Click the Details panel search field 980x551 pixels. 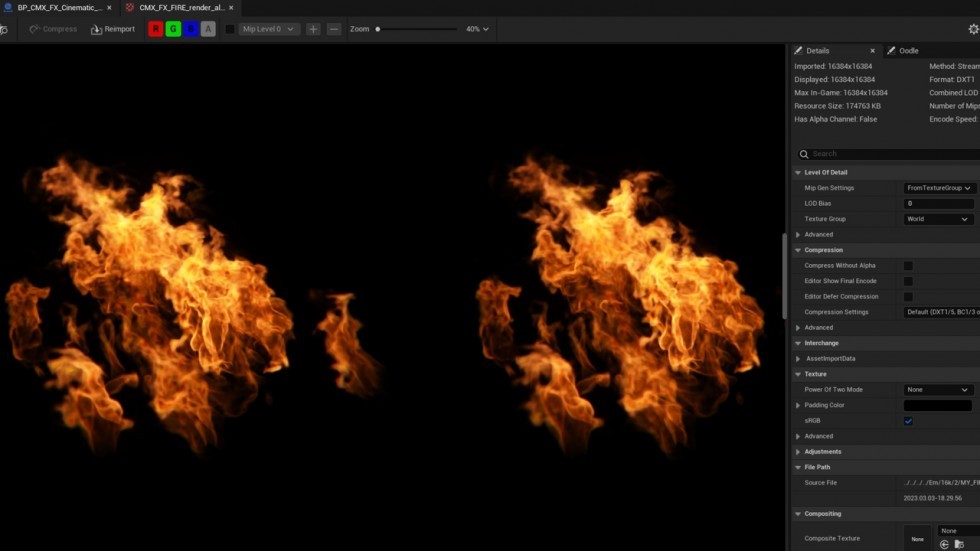890,154
